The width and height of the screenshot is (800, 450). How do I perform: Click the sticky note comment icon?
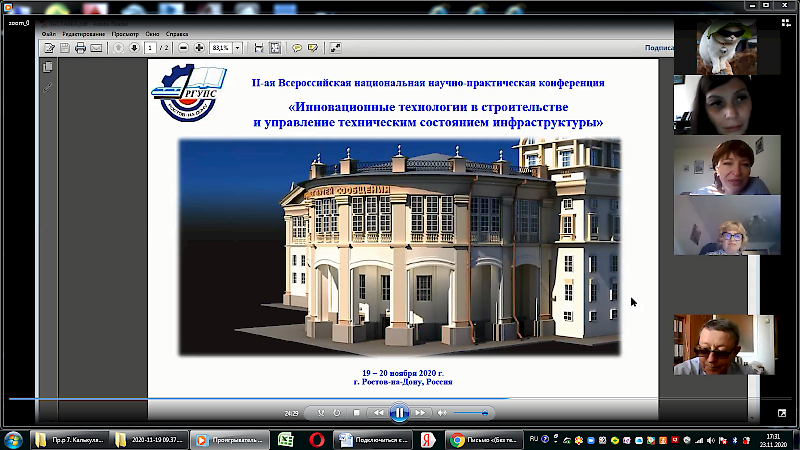(297, 47)
